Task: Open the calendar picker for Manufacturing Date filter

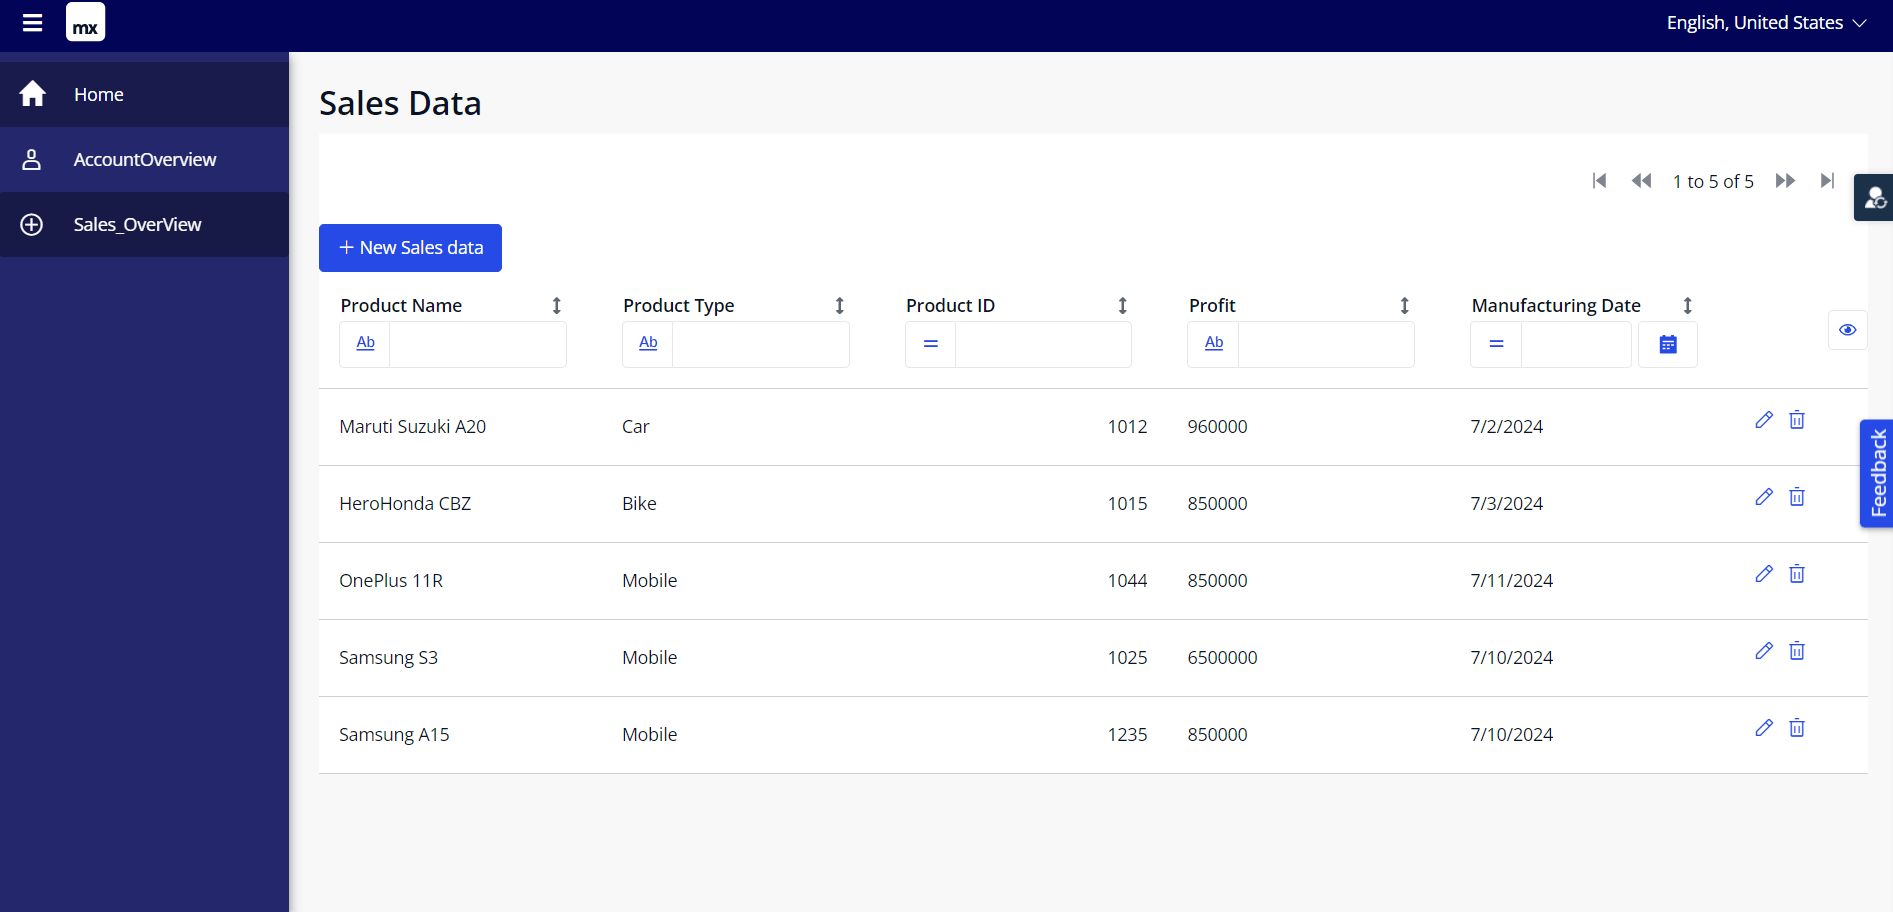Action: [1667, 343]
